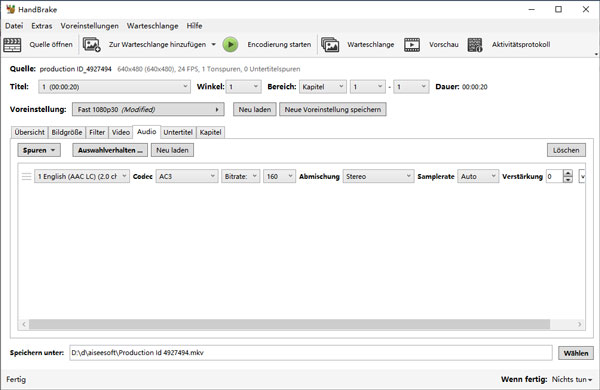Click the Fertig status text
Viewport: 600px width, 390px height.
[16, 380]
